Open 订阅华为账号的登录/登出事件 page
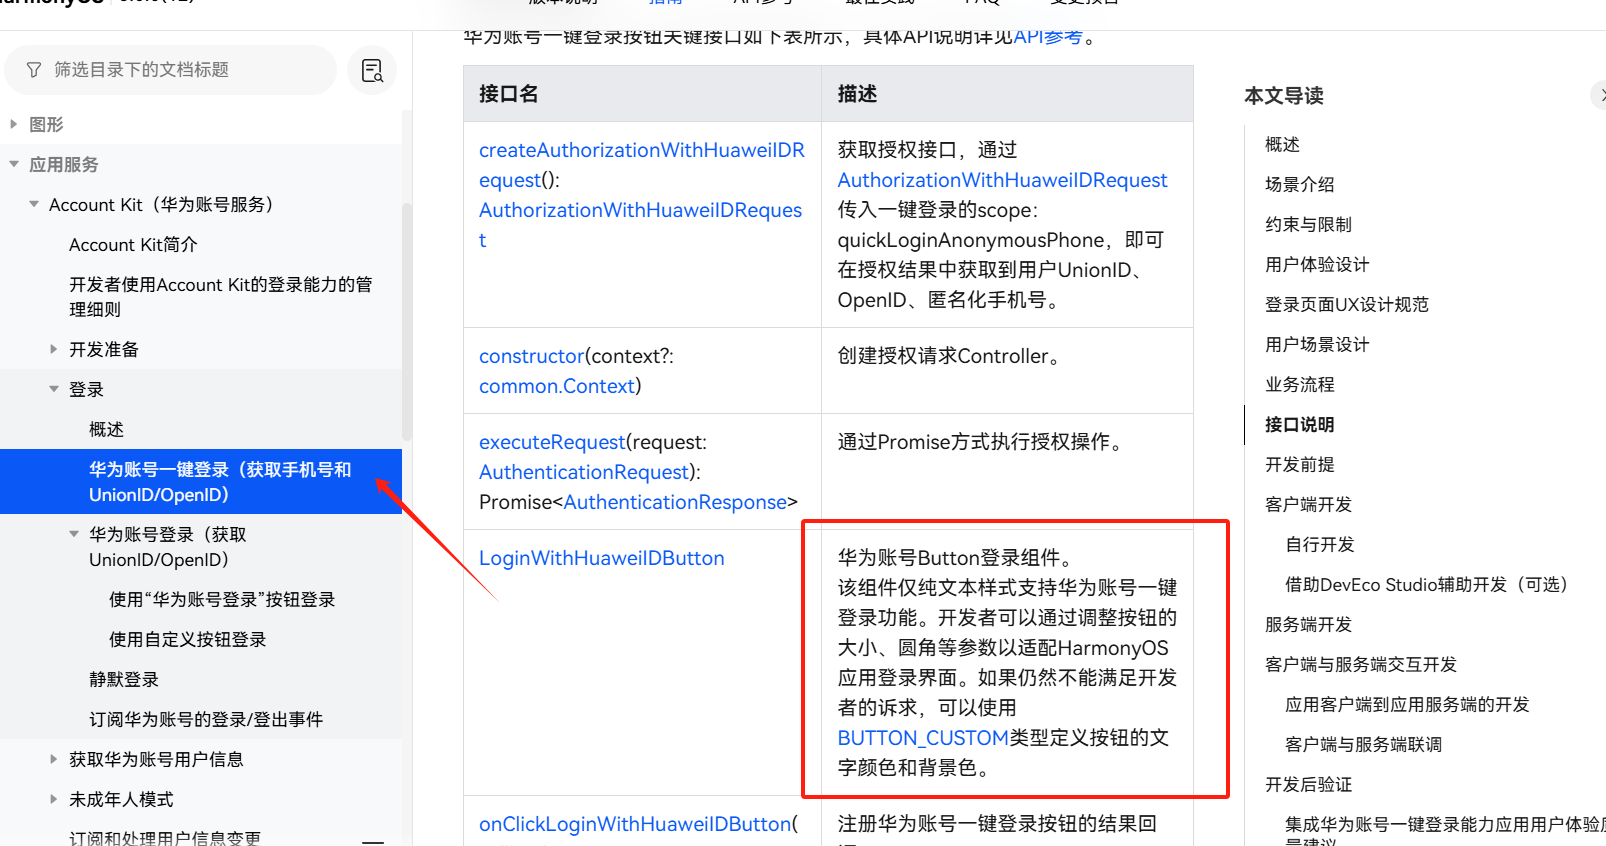 click(x=206, y=719)
